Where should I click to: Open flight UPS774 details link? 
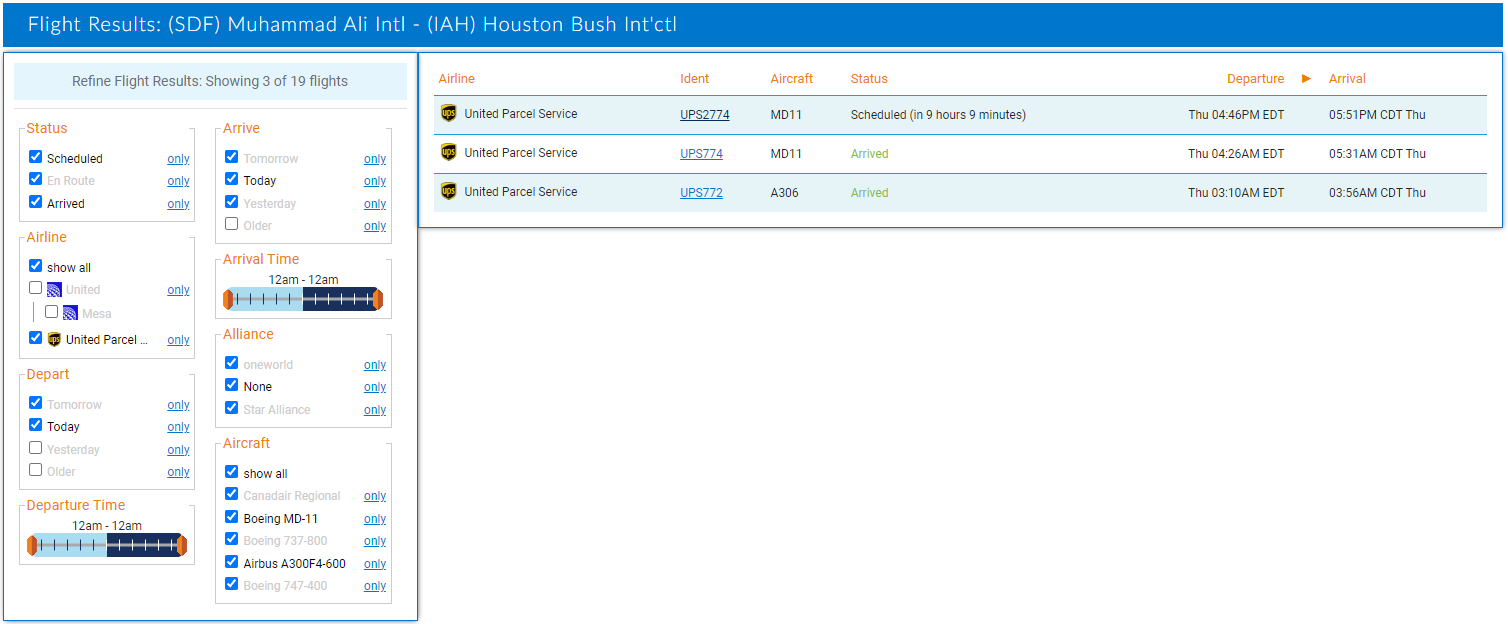pyautogui.click(x=701, y=154)
